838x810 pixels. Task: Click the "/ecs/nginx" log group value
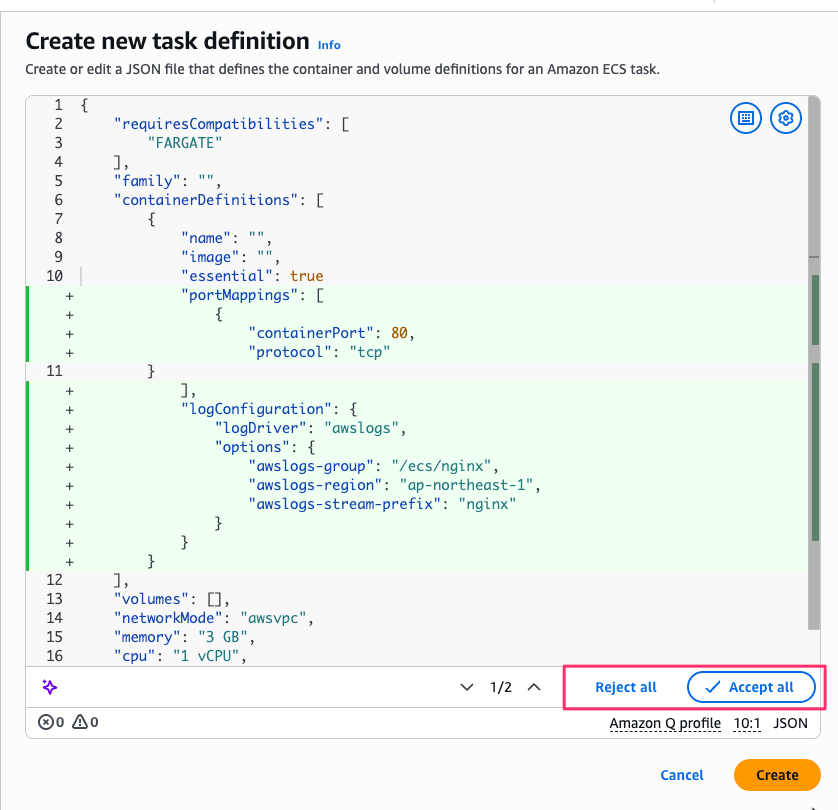point(441,466)
